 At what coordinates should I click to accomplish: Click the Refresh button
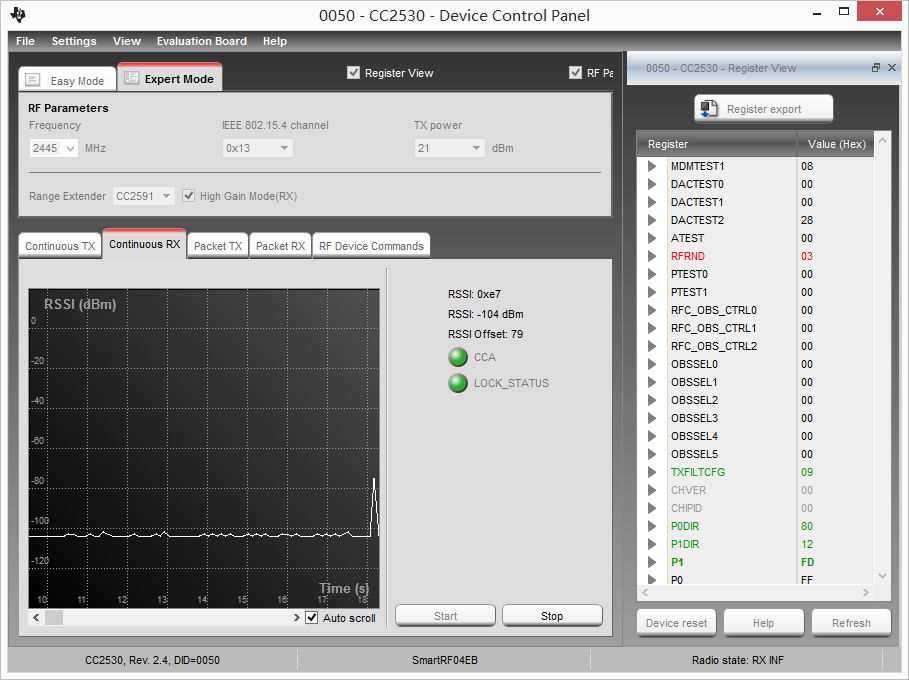pyautogui.click(x=851, y=623)
